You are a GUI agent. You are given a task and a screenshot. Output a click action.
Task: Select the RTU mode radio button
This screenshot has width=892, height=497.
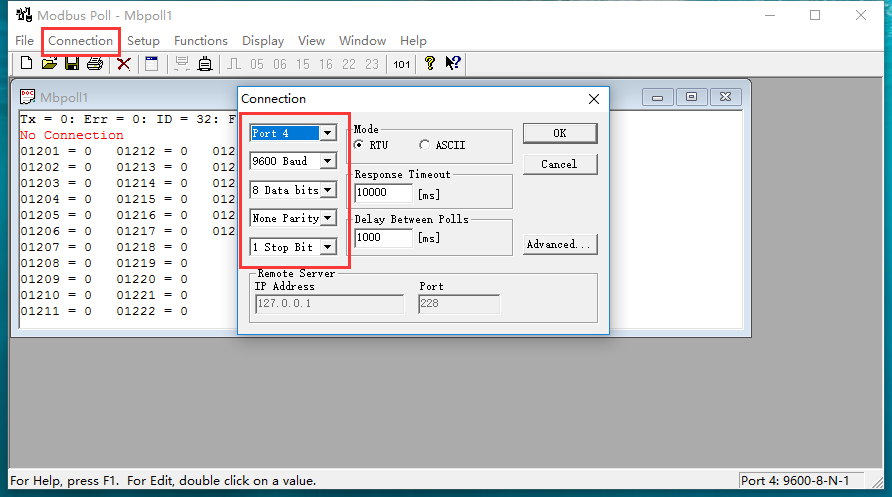(x=358, y=144)
